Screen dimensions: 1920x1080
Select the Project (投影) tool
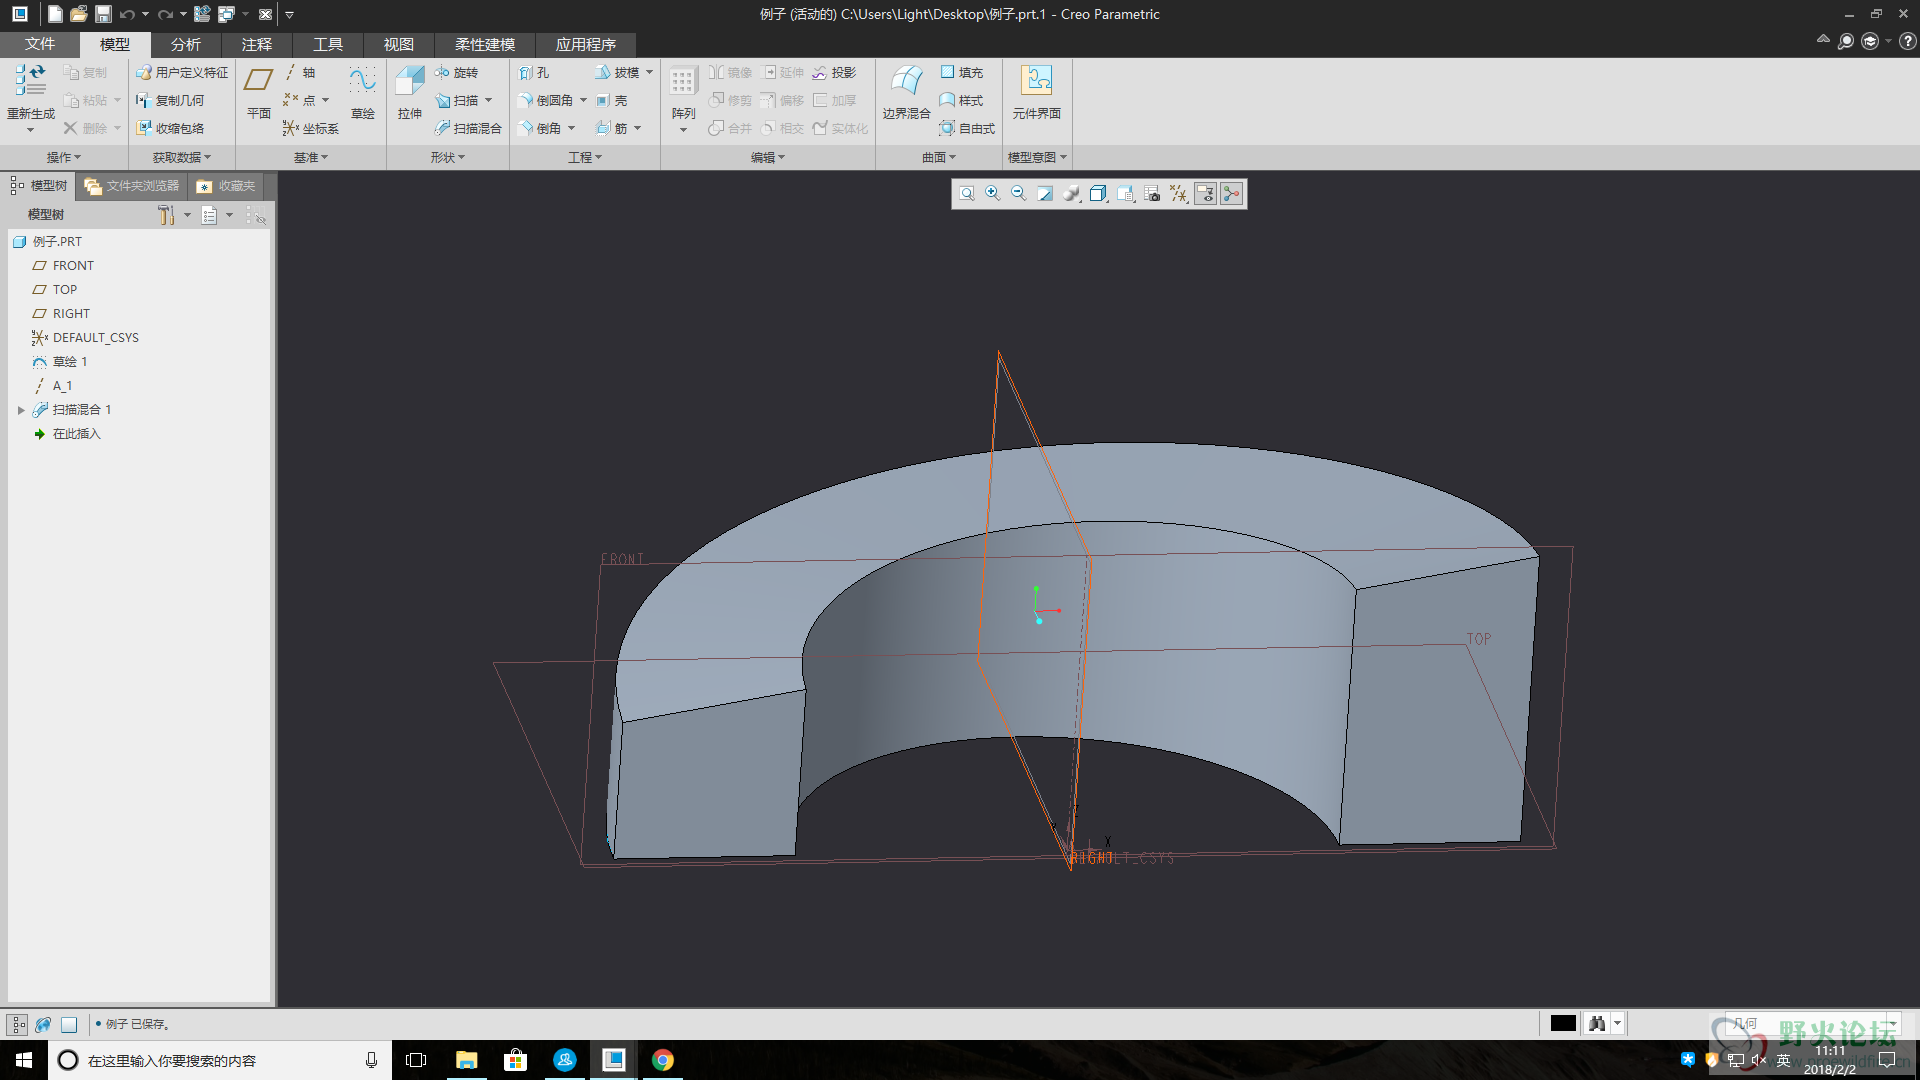834,72
